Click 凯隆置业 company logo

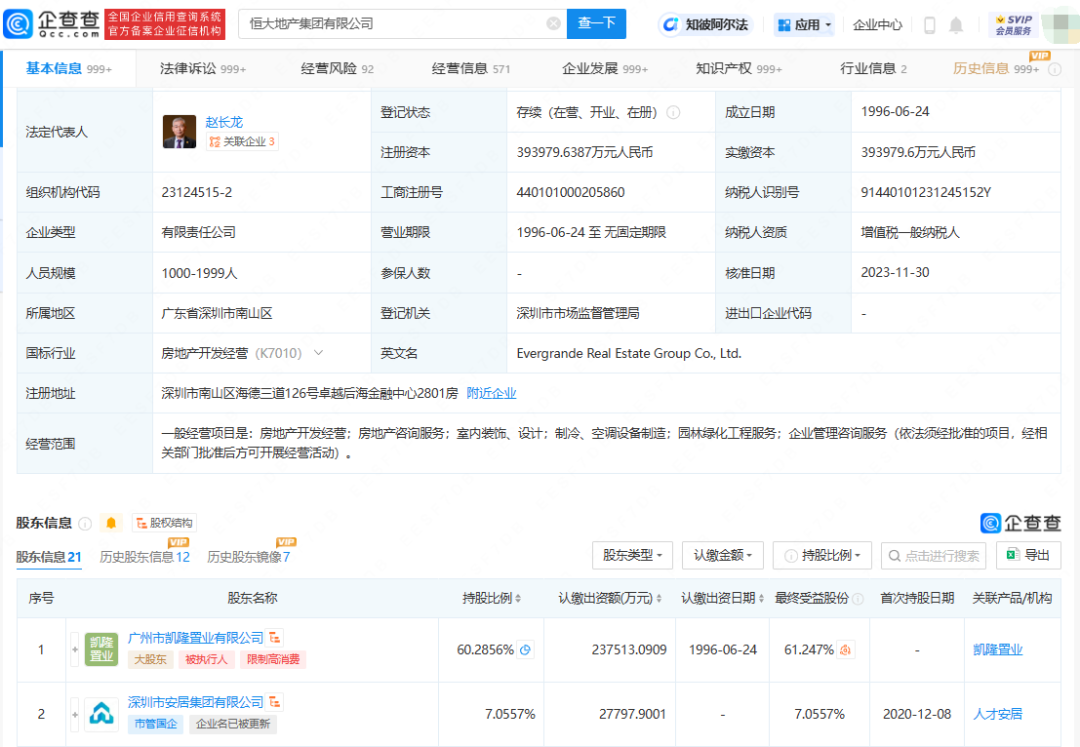click(101, 649)
